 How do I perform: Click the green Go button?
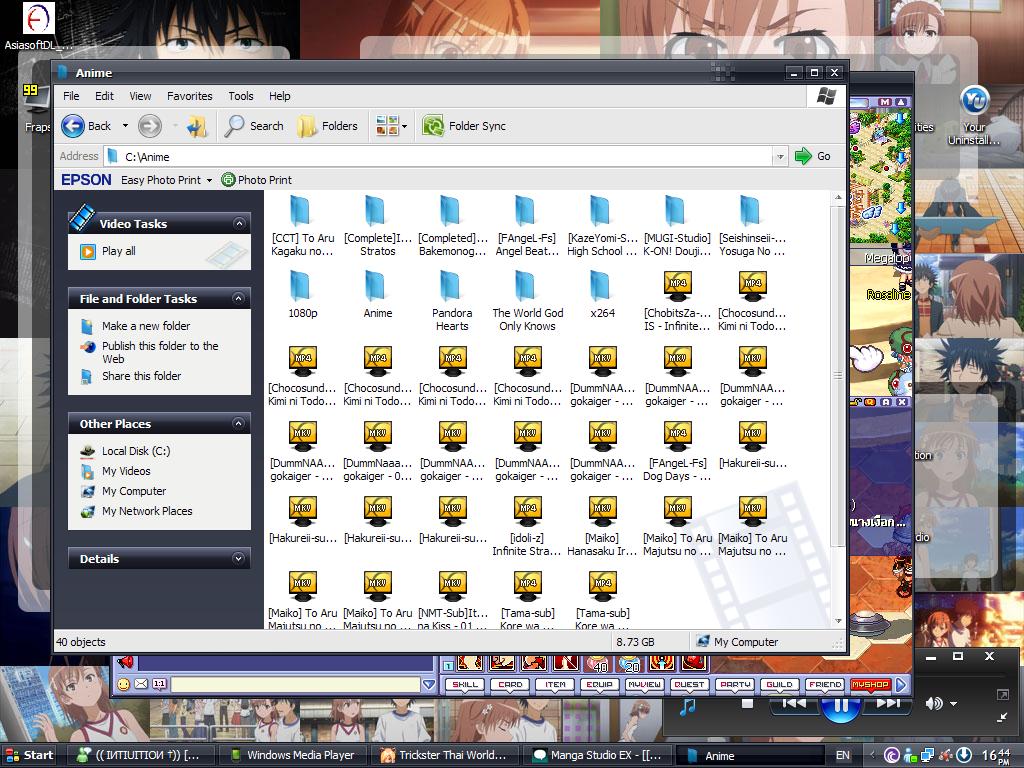point(813,156)
